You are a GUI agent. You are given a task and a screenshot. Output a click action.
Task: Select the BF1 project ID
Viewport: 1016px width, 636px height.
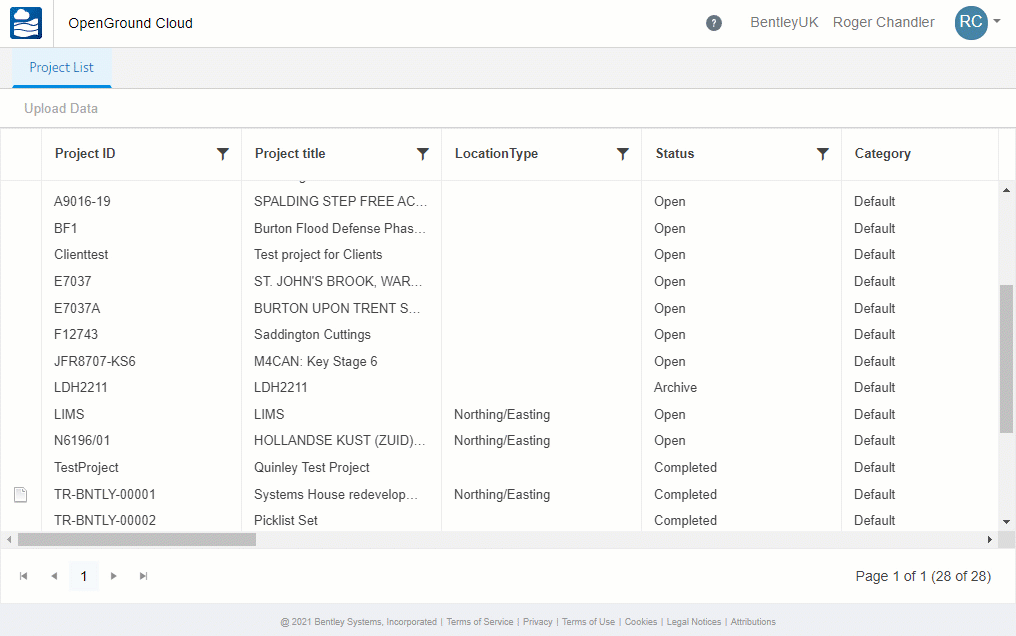click(x=65, y=229)
